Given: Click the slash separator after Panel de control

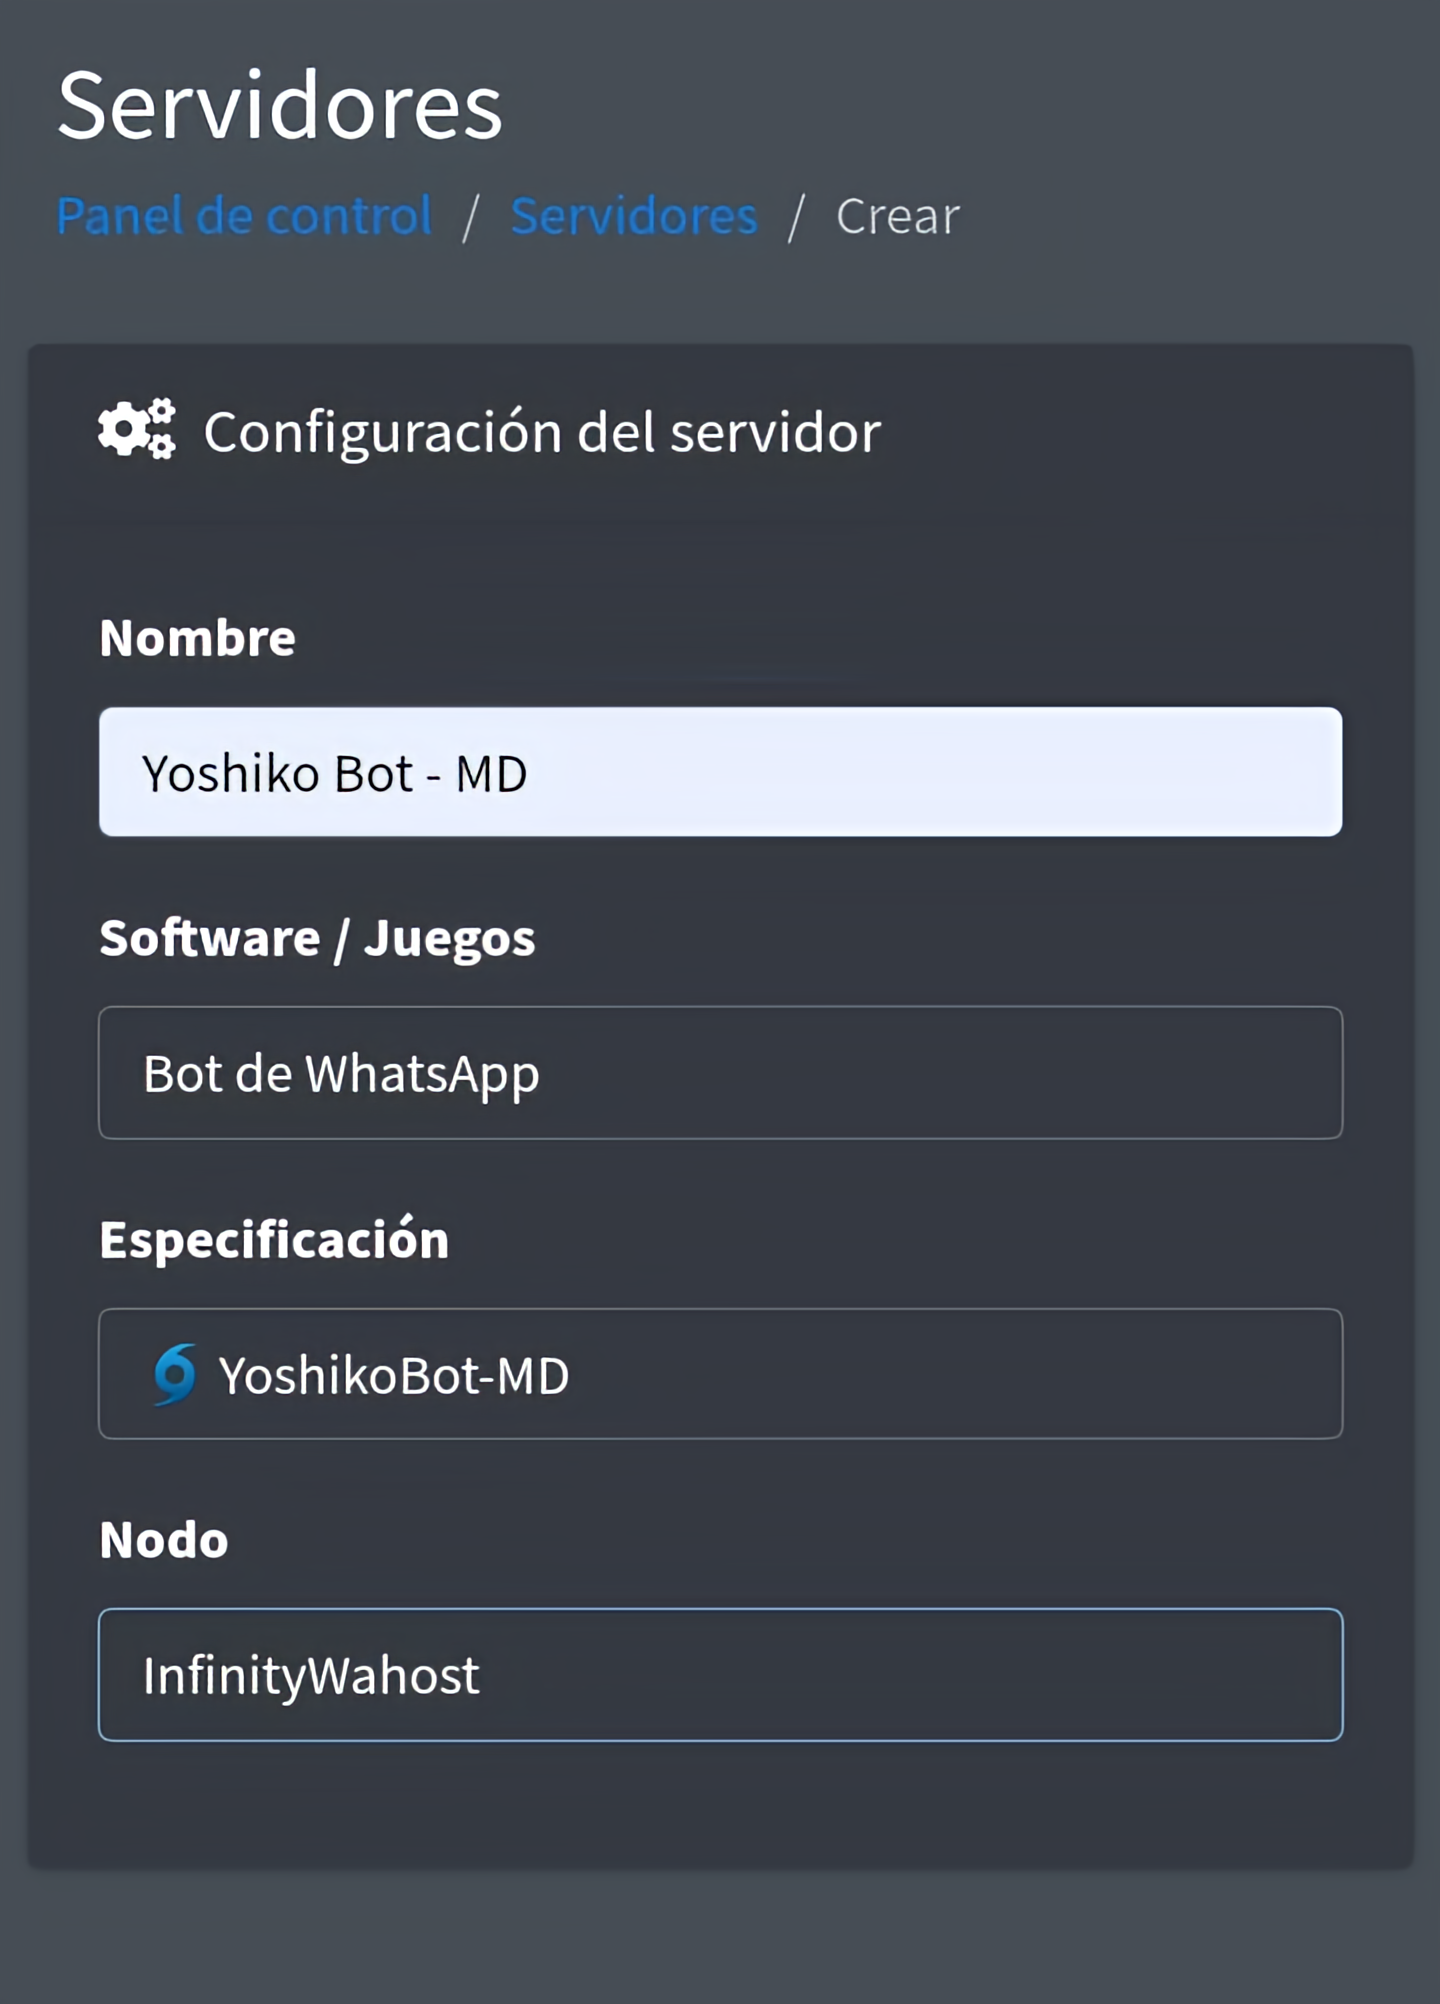Looking at the screenshot, I should click(471, 217).
